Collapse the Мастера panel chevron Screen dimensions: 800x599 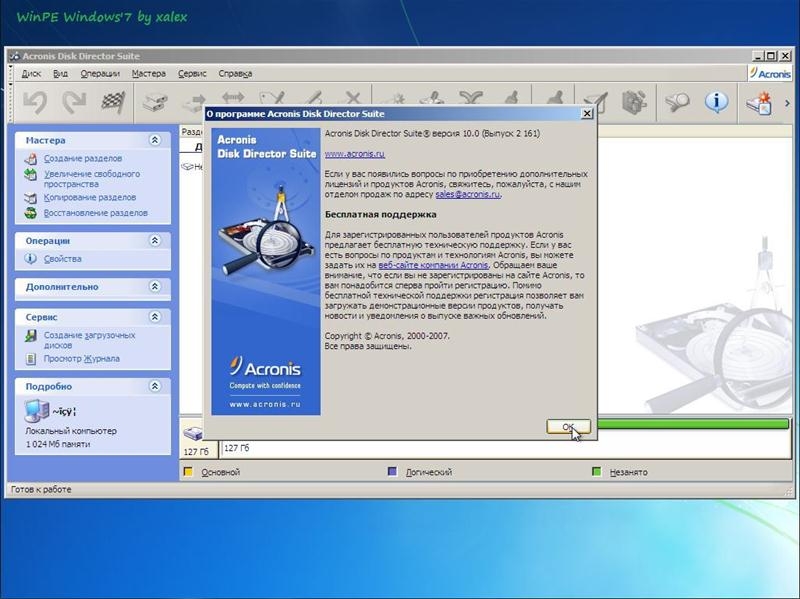155,140
